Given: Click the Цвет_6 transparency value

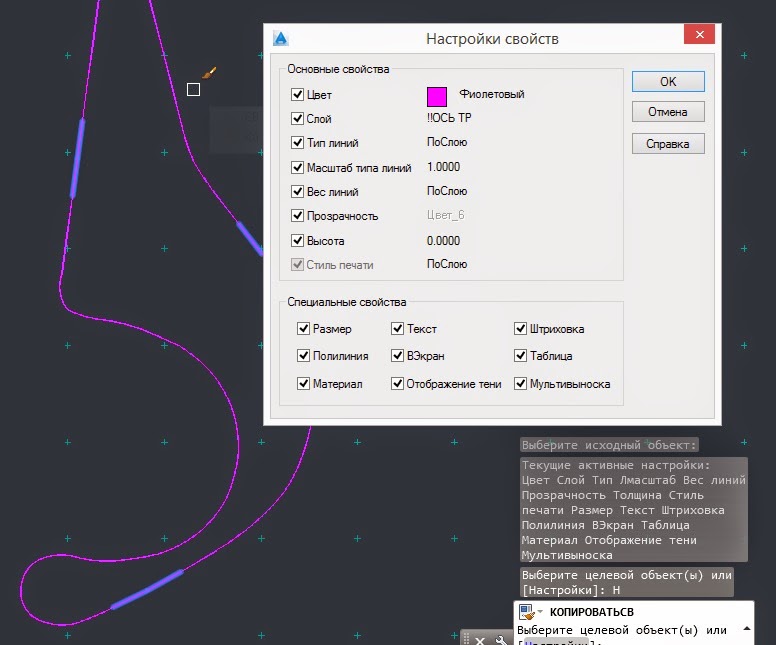Looking at the screenshot, I should coord(445,215).
